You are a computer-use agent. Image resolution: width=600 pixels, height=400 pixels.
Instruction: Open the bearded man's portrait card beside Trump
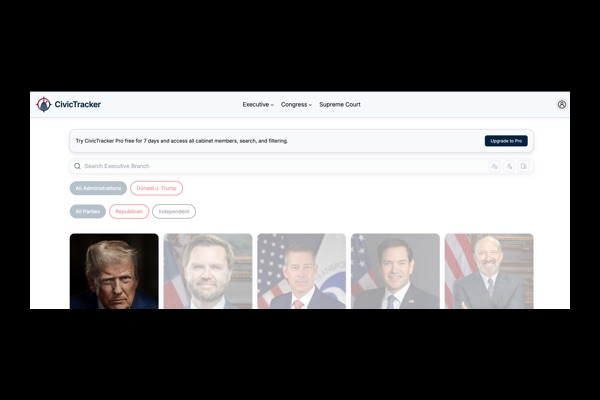point(208,271)
